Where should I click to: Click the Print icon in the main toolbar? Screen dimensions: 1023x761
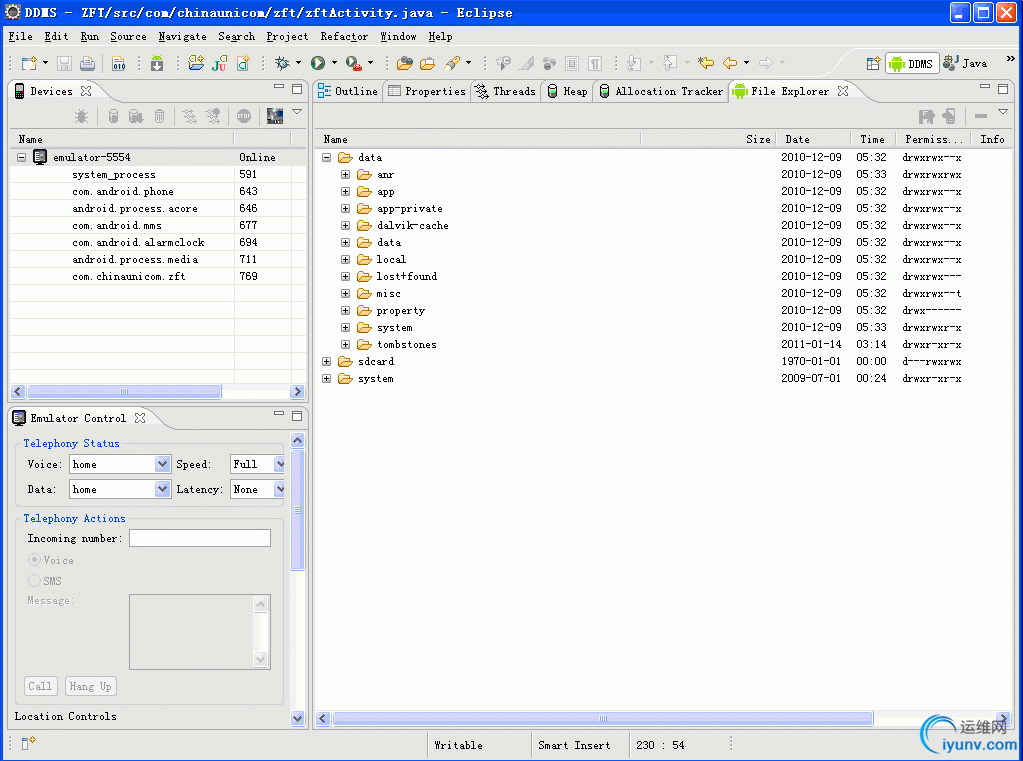[88, 63]
